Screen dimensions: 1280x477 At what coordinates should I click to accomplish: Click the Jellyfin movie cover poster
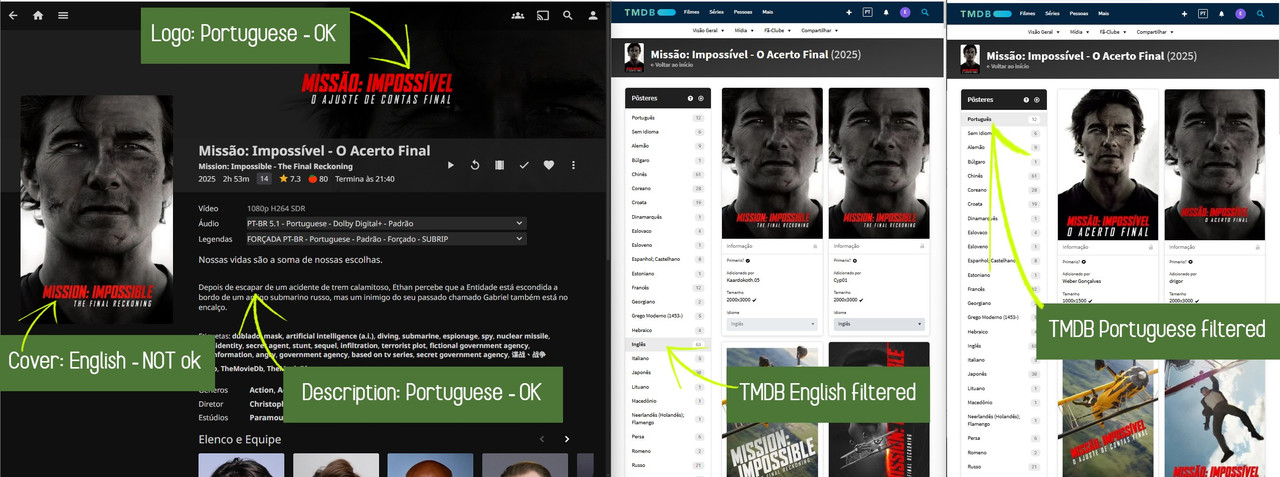[x=97, y=209]
